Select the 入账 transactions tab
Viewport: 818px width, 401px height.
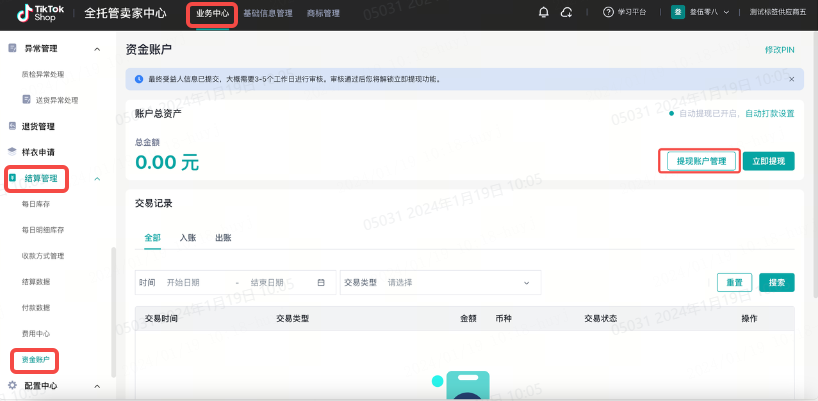(188, 238)
